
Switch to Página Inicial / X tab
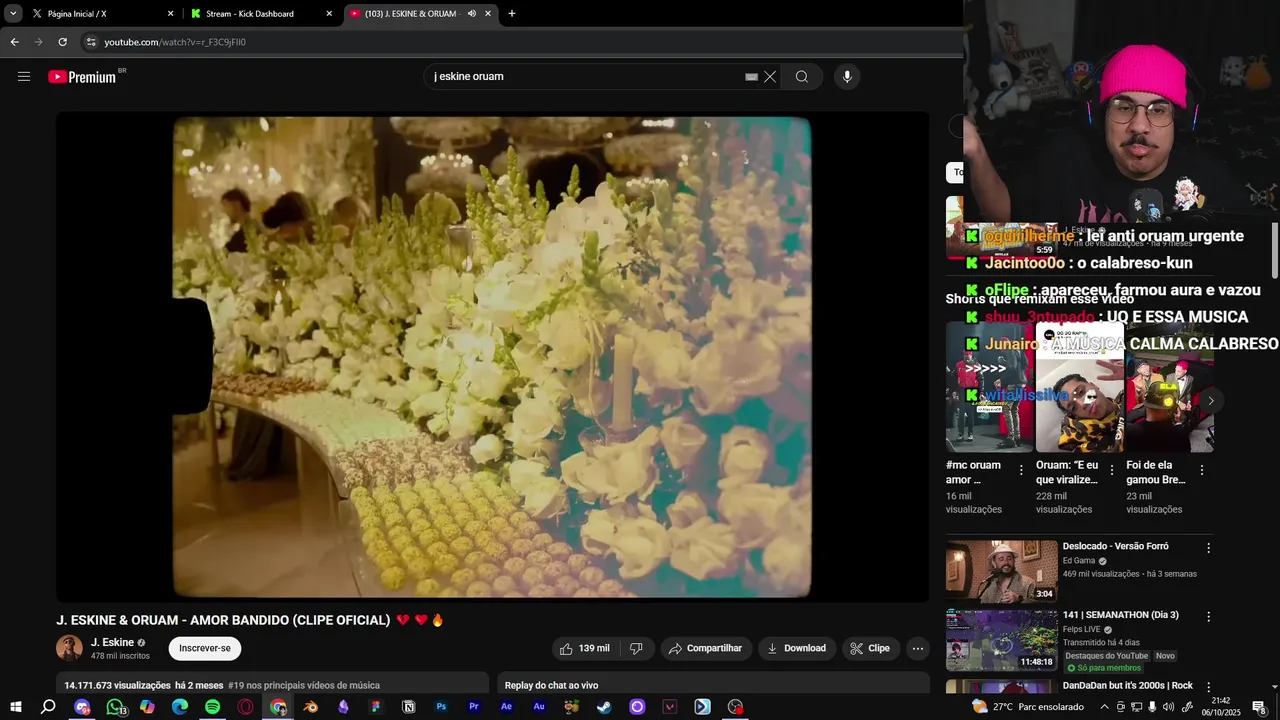click(100, 14)
